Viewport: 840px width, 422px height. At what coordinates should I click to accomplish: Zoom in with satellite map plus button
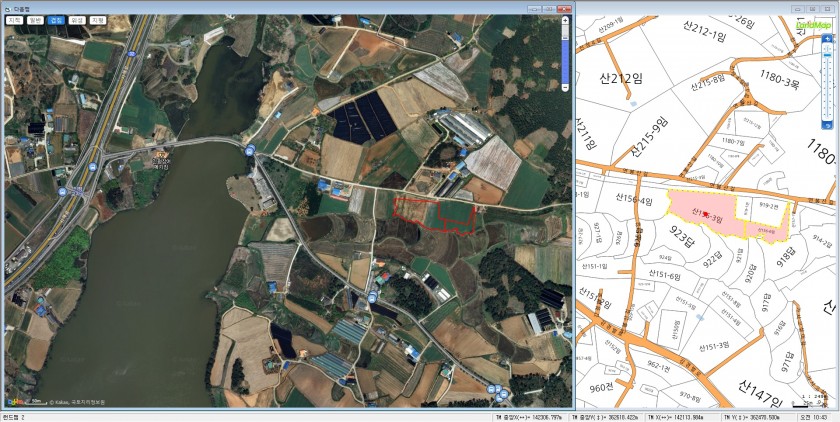click(x=565, y=21)
